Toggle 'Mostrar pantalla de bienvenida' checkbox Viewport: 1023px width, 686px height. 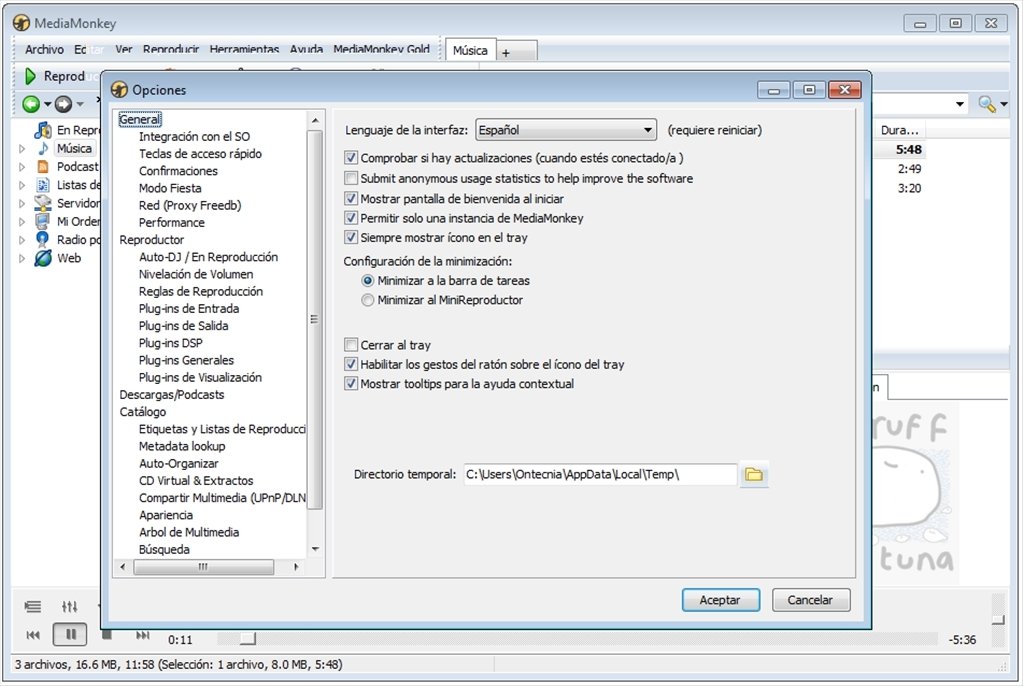point(351,198)
